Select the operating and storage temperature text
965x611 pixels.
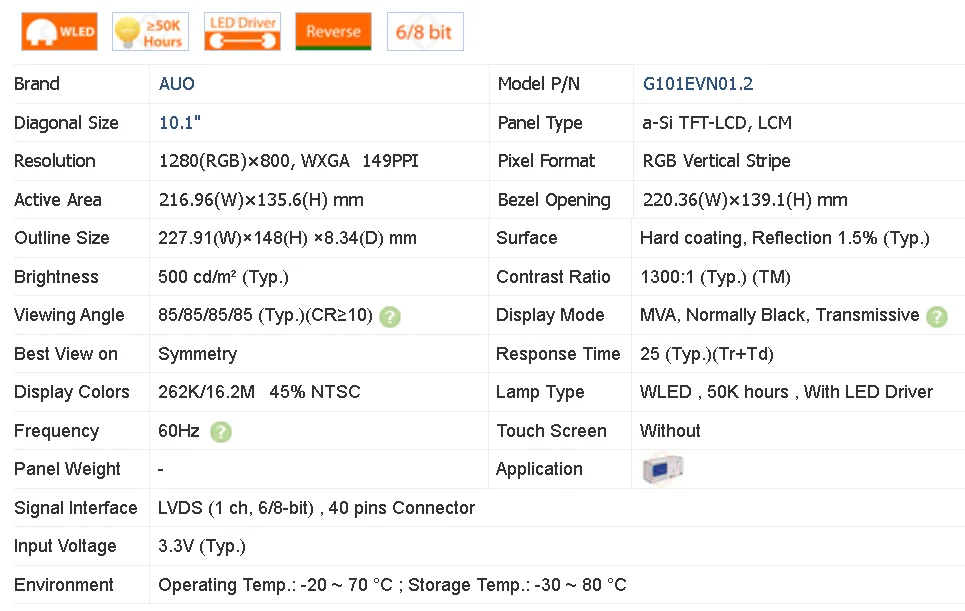coord(392,585)
